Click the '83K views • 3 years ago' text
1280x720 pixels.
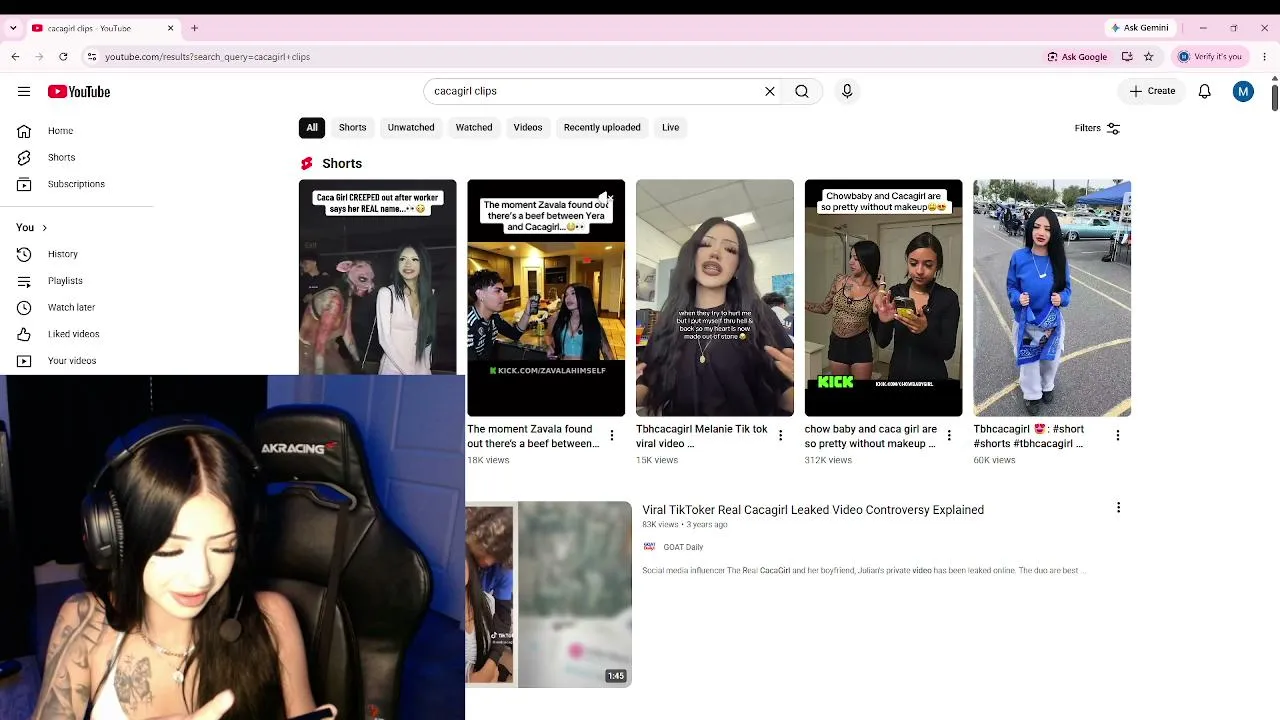pos(685,525)
